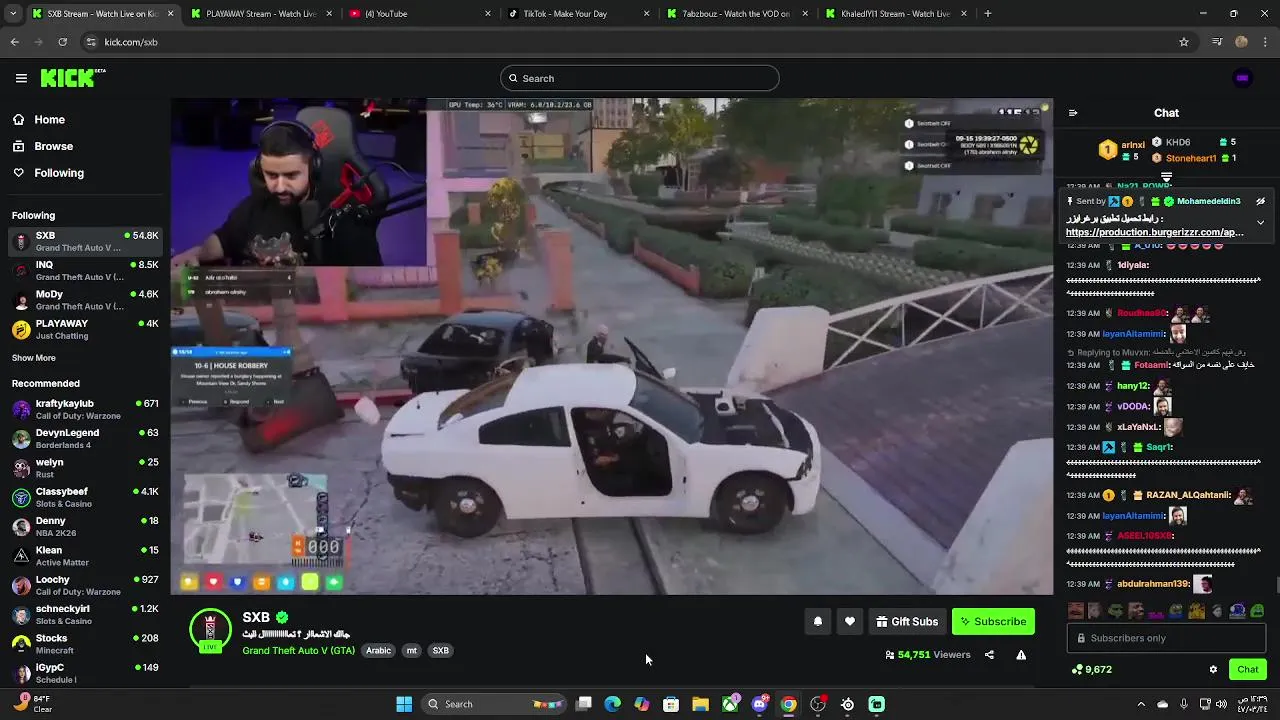This screenshot has width=1280, height=720.
Task: Click the Arabic tag
Action: [x=378, y=650]
